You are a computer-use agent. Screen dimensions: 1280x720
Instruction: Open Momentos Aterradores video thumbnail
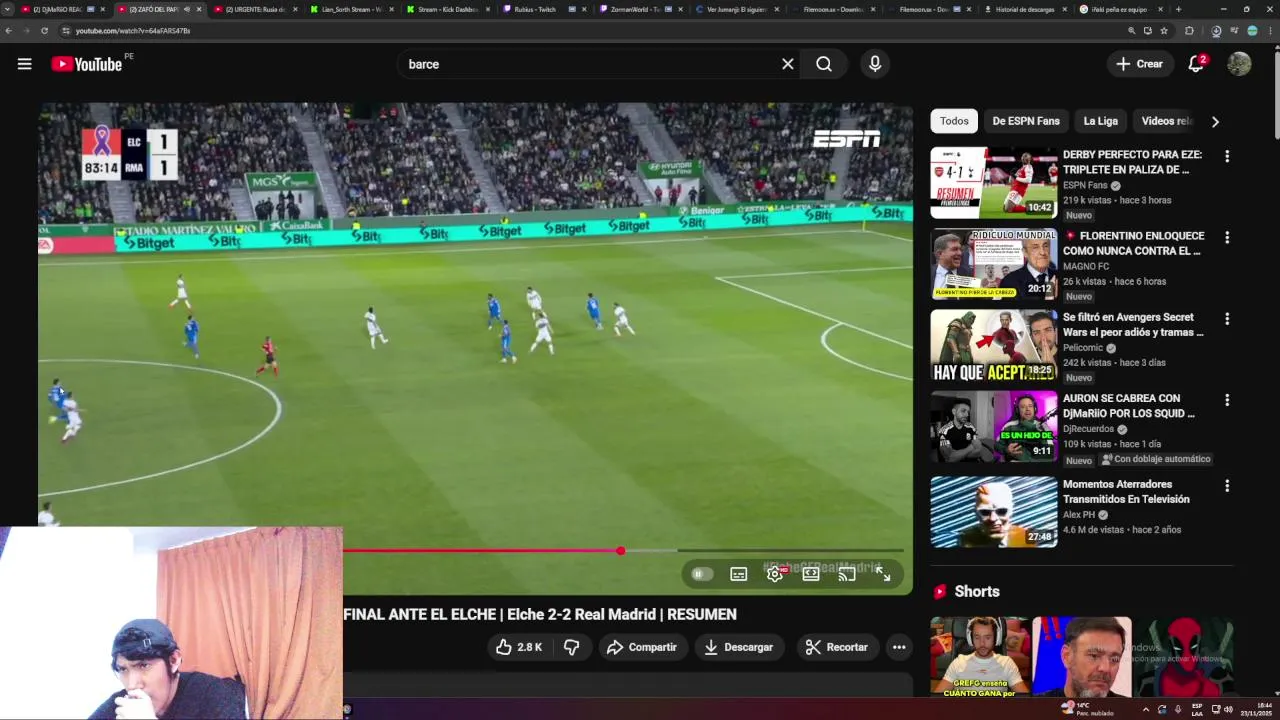tap(994, 512)
